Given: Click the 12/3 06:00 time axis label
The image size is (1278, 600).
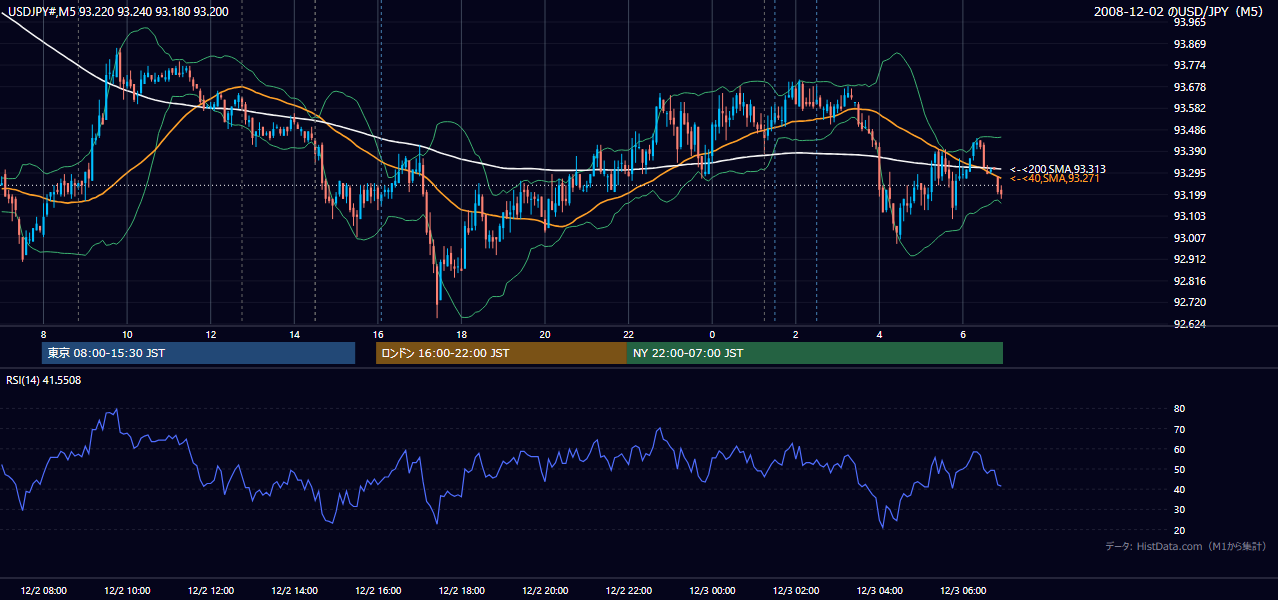Looking at the screenshot, I should click(963, 591).
